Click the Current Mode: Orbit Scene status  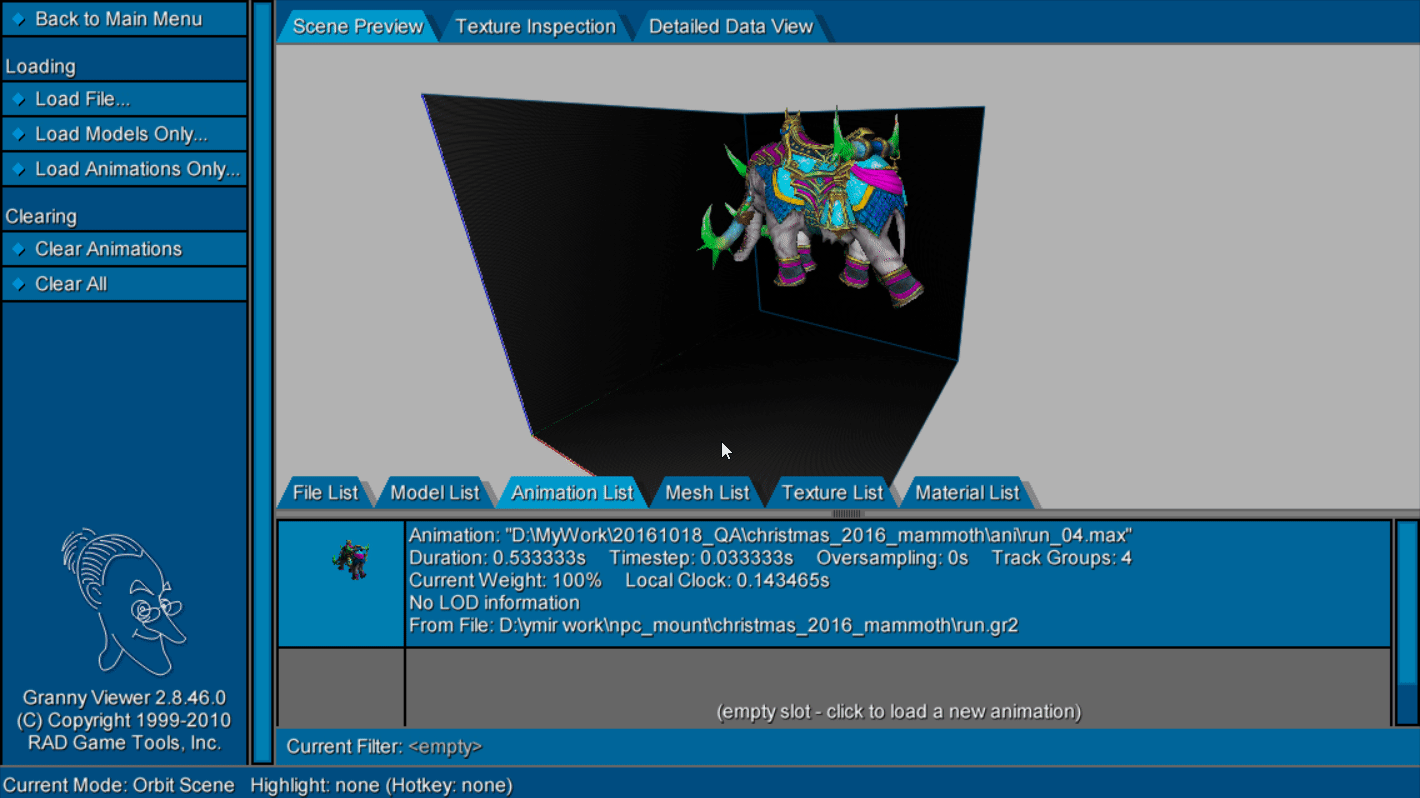click(x=119, y=785)
